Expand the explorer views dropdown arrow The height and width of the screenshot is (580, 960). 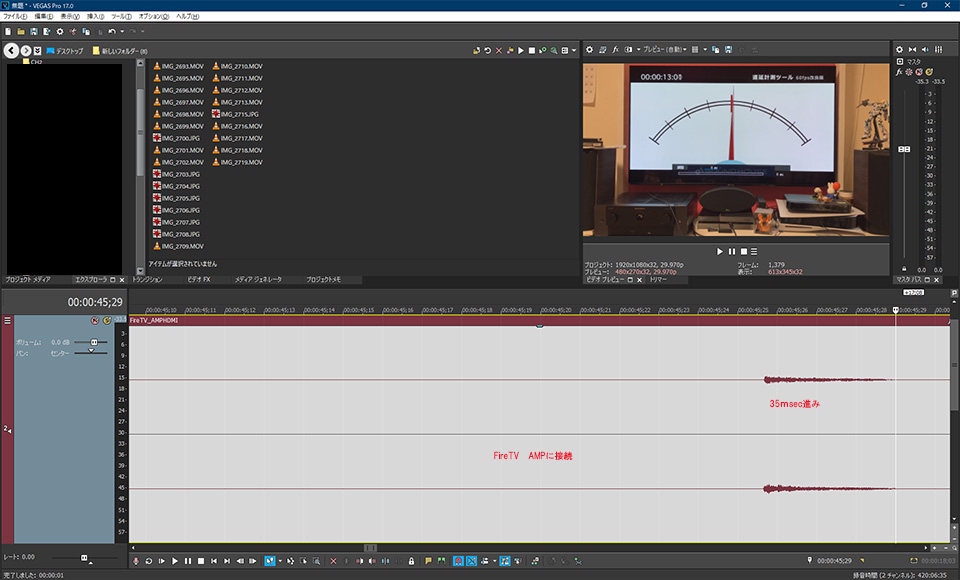click(x=575, y=50)
